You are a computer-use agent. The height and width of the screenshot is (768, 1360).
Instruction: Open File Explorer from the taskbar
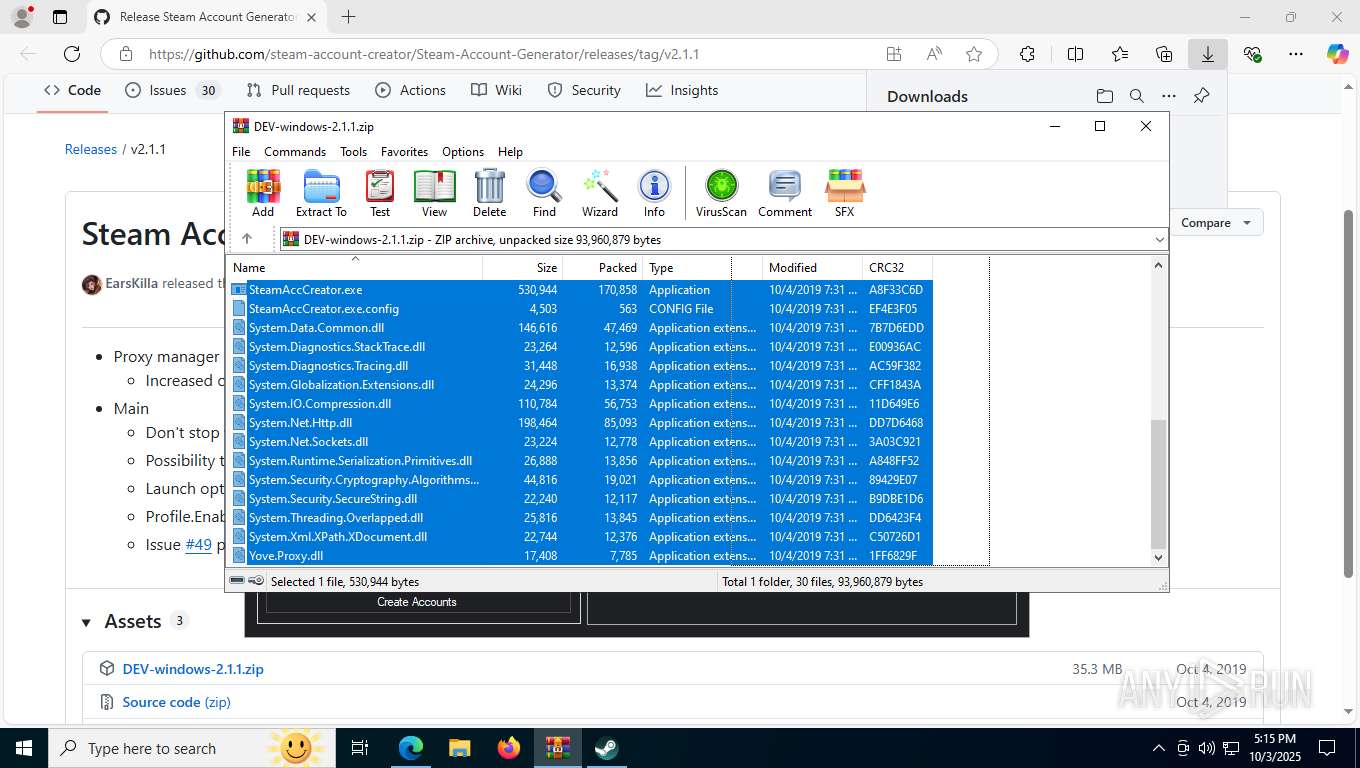pos(459,748)
